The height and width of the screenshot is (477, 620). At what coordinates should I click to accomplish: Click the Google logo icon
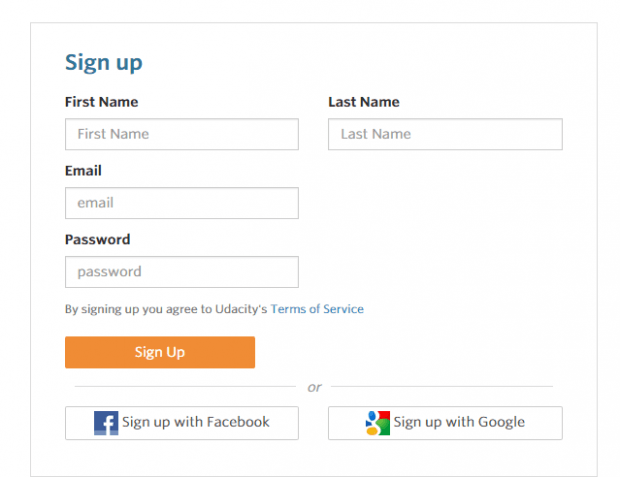click(x=378, y=423)
